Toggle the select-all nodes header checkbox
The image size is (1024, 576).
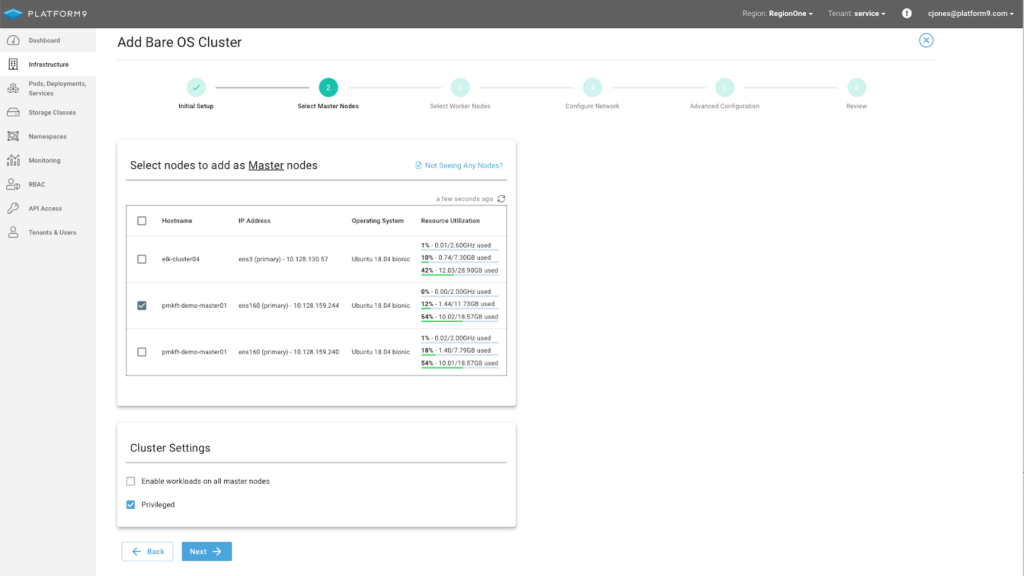click(142, 221)
